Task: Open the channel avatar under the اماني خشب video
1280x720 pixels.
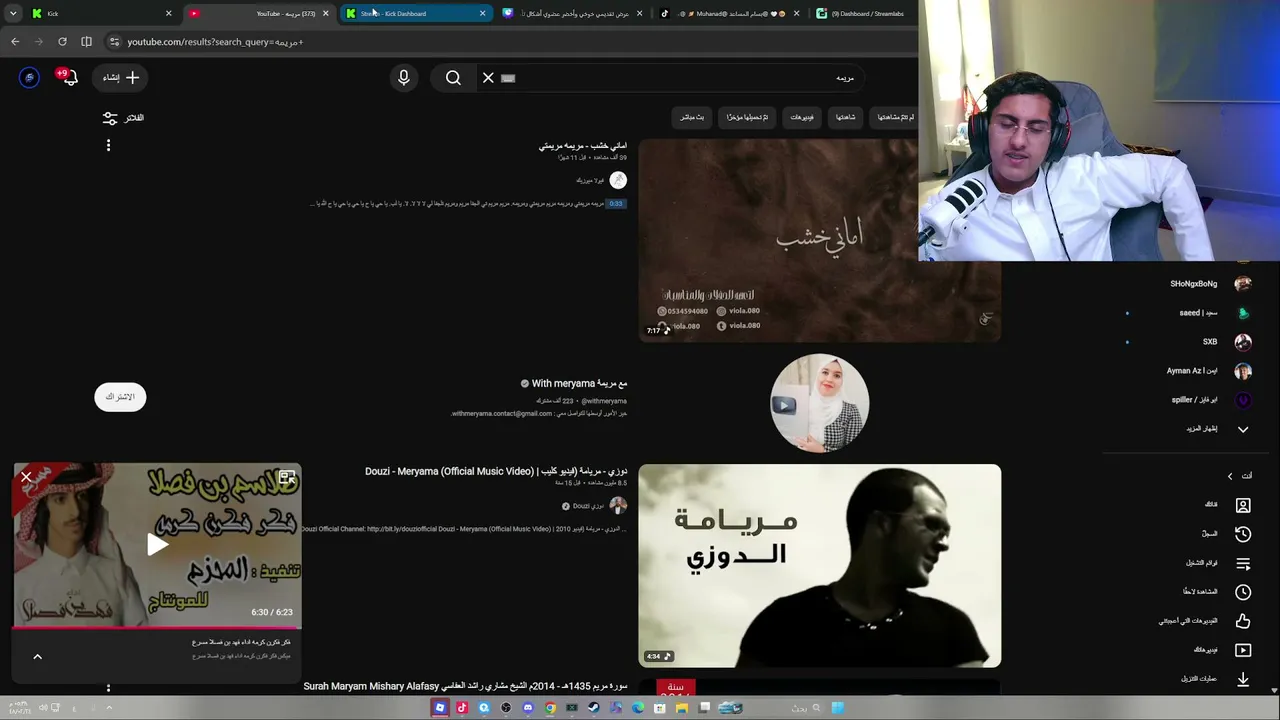Action: [x=618, y=180]
